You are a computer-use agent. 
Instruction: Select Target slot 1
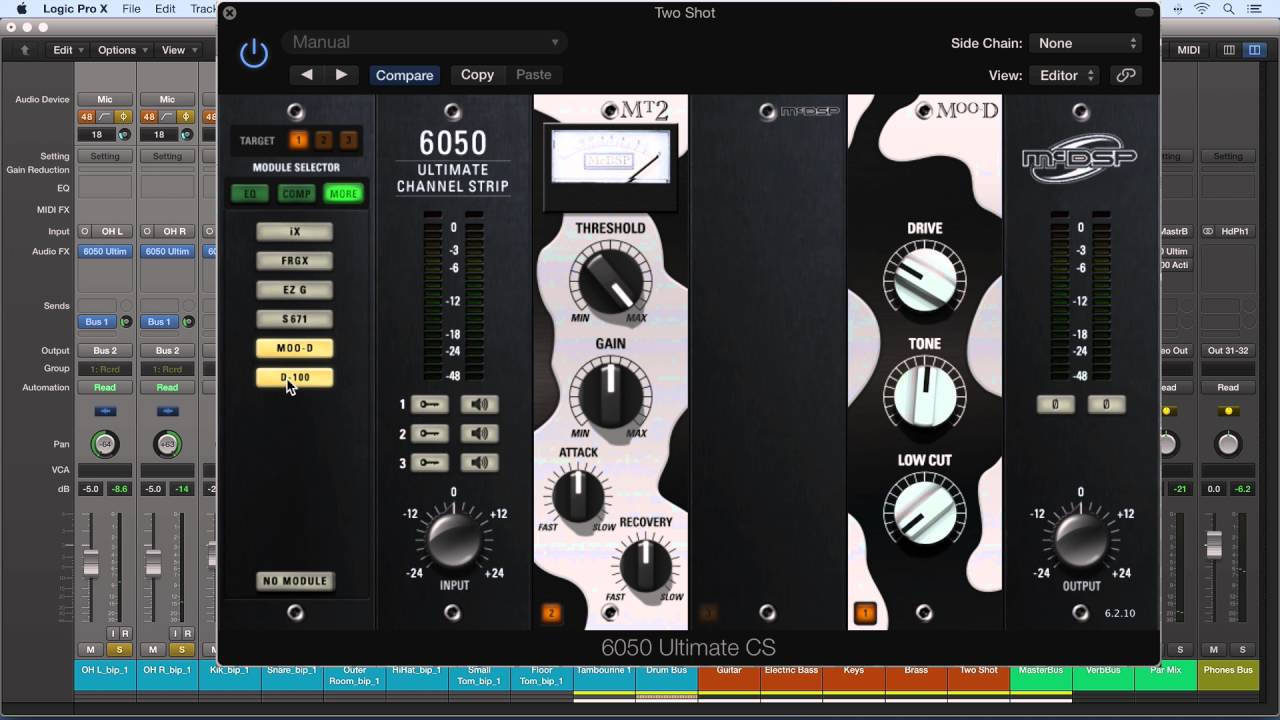[298, 140]
